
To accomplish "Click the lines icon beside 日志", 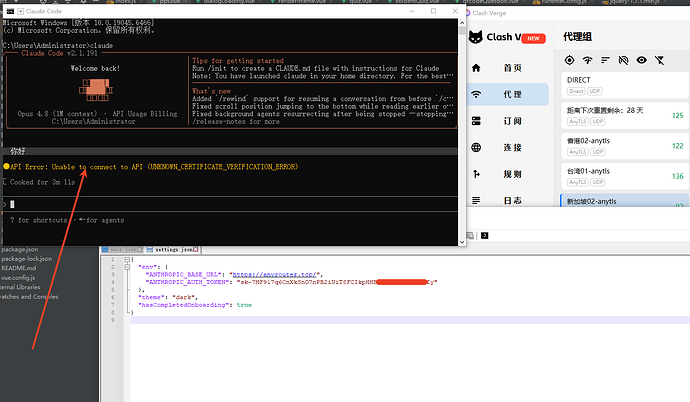I will tap(476, 200).
